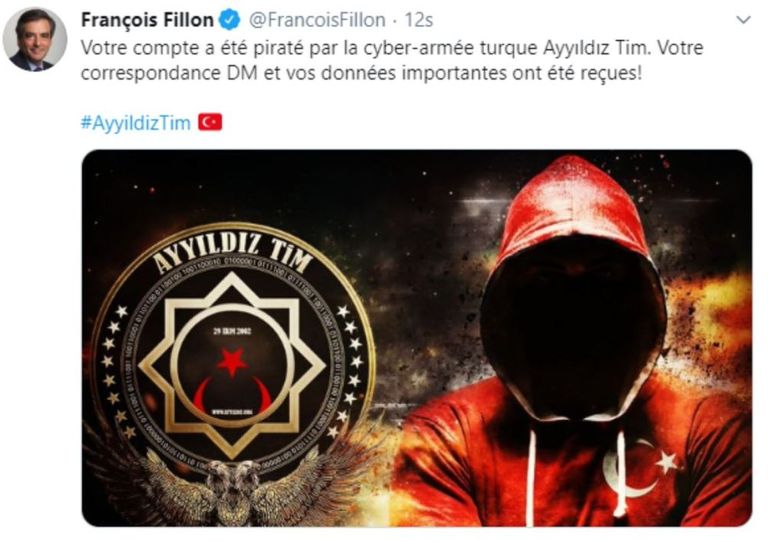768x542 pixels.
Task: Click the '29 EKIM 2002' date in the emblem
Action: pyautogui.click(x=232, y=331)
